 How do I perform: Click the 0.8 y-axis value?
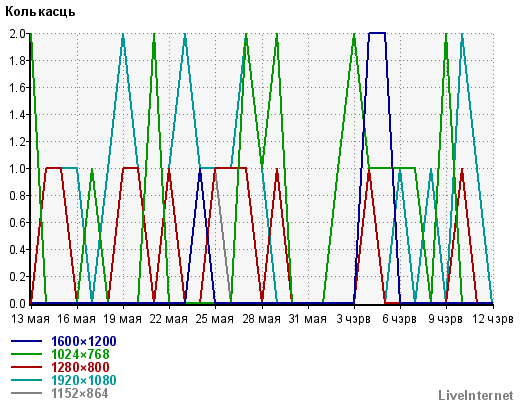(17, 196)
